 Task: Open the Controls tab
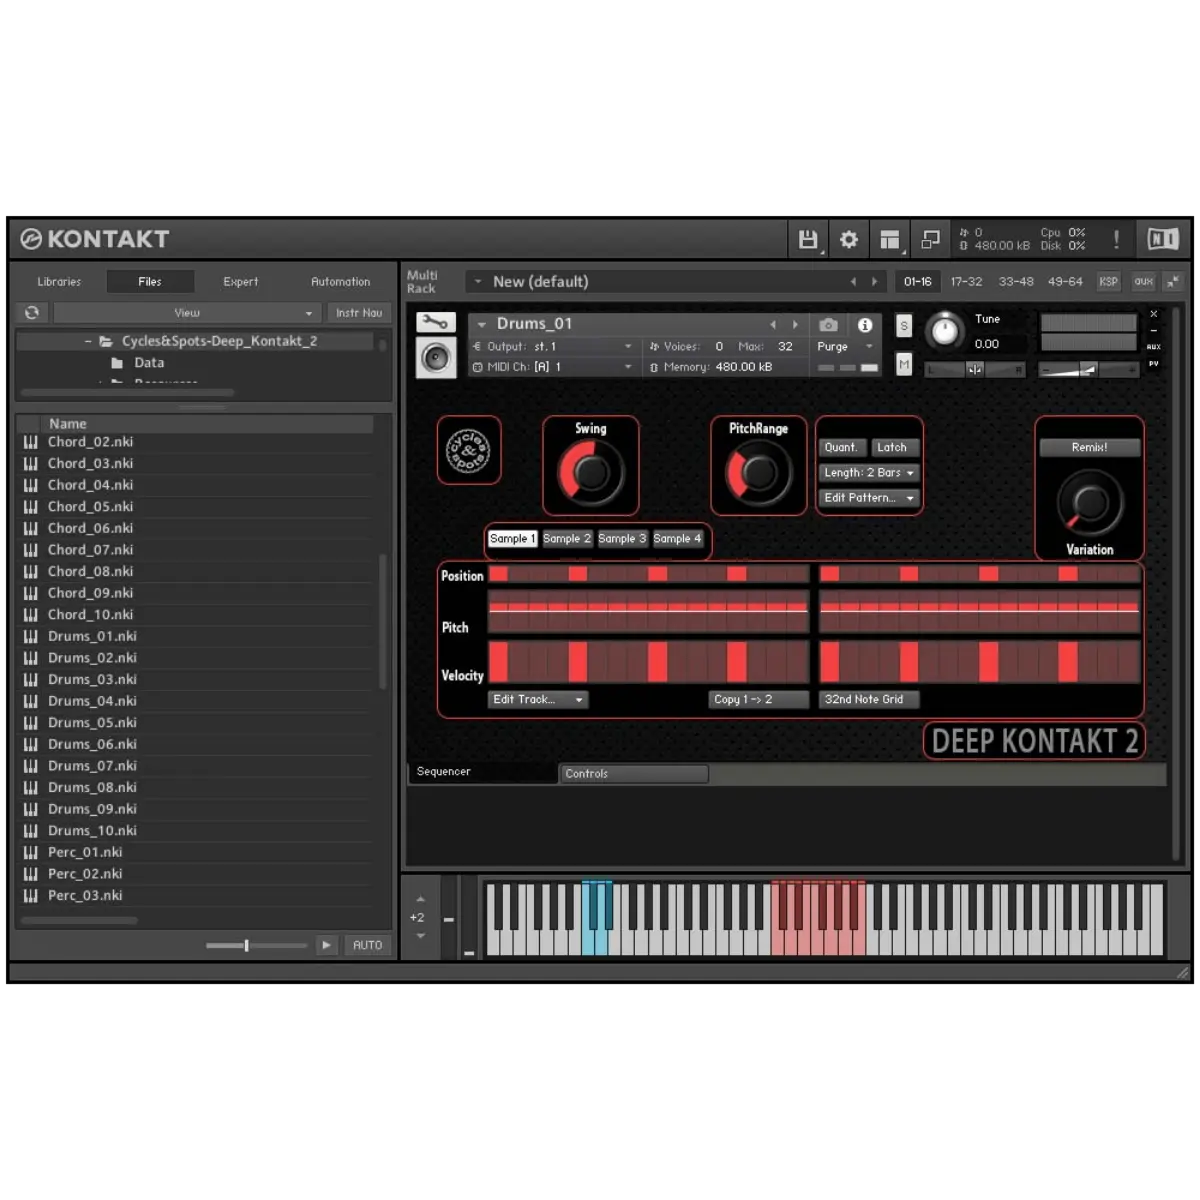coord(634,774)
